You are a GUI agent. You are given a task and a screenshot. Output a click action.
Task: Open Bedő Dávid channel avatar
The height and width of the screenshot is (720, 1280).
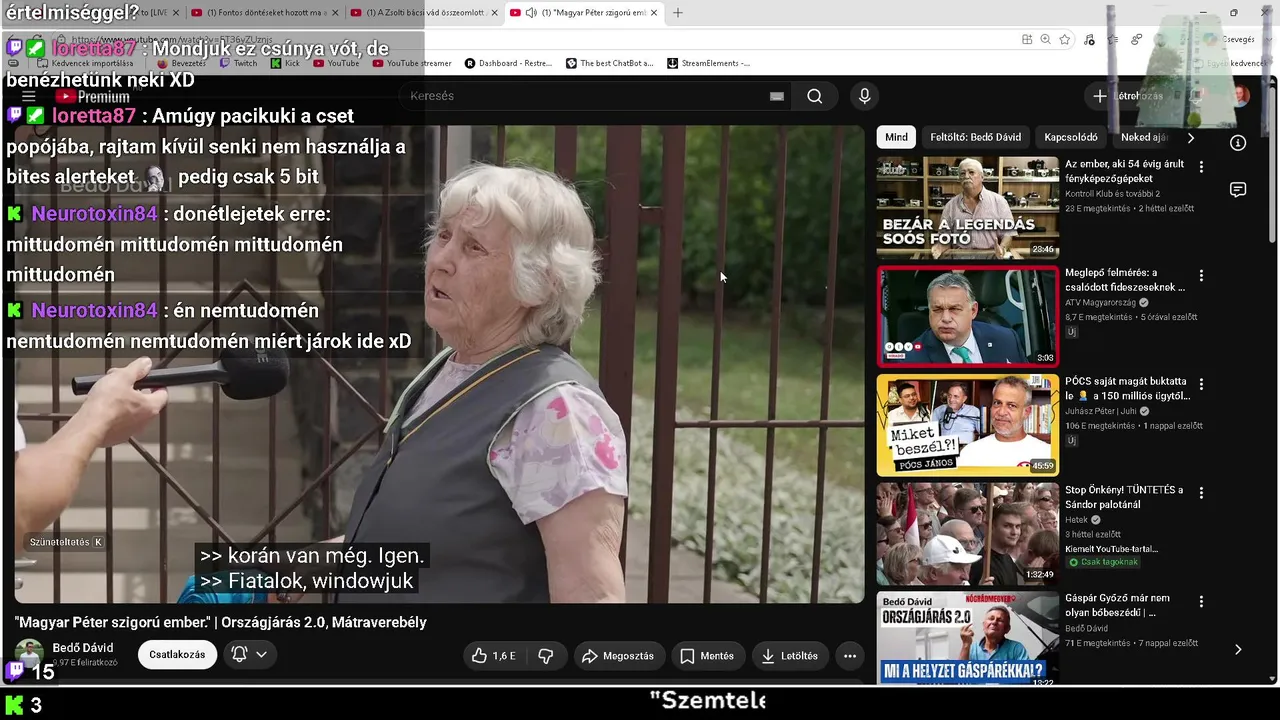coord(29,654)
